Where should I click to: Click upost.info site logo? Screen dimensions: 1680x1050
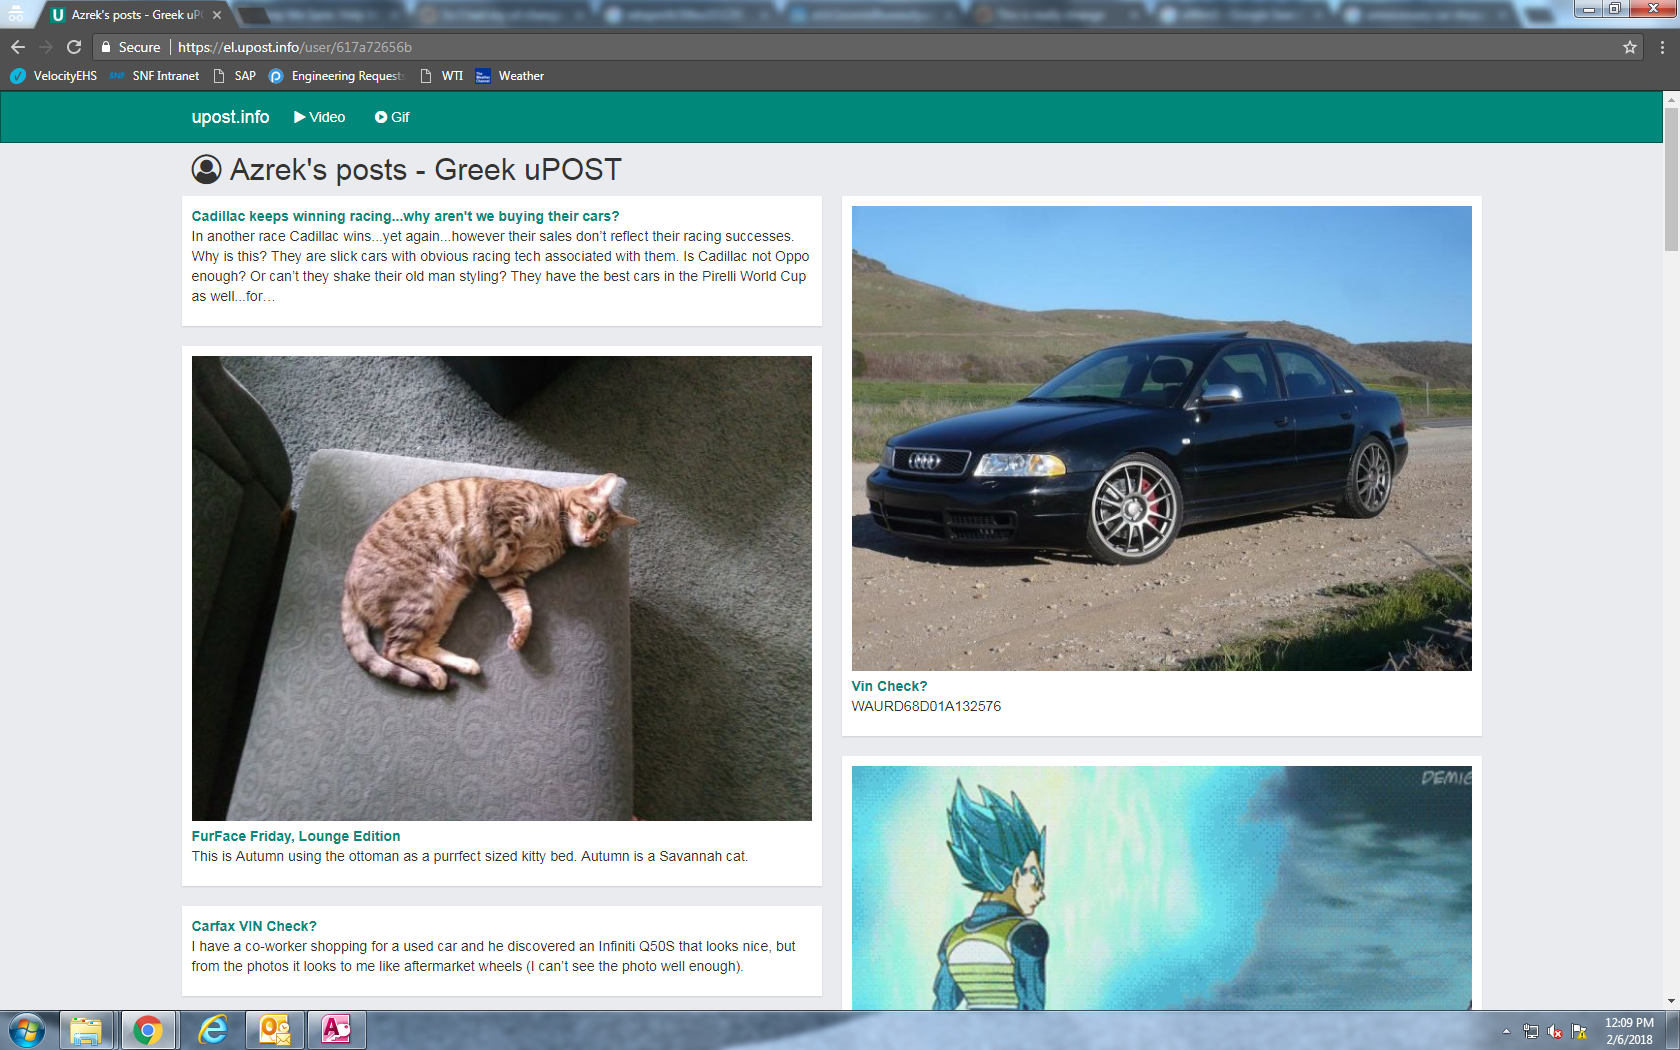pyautogui.click(x=230, y=117)
